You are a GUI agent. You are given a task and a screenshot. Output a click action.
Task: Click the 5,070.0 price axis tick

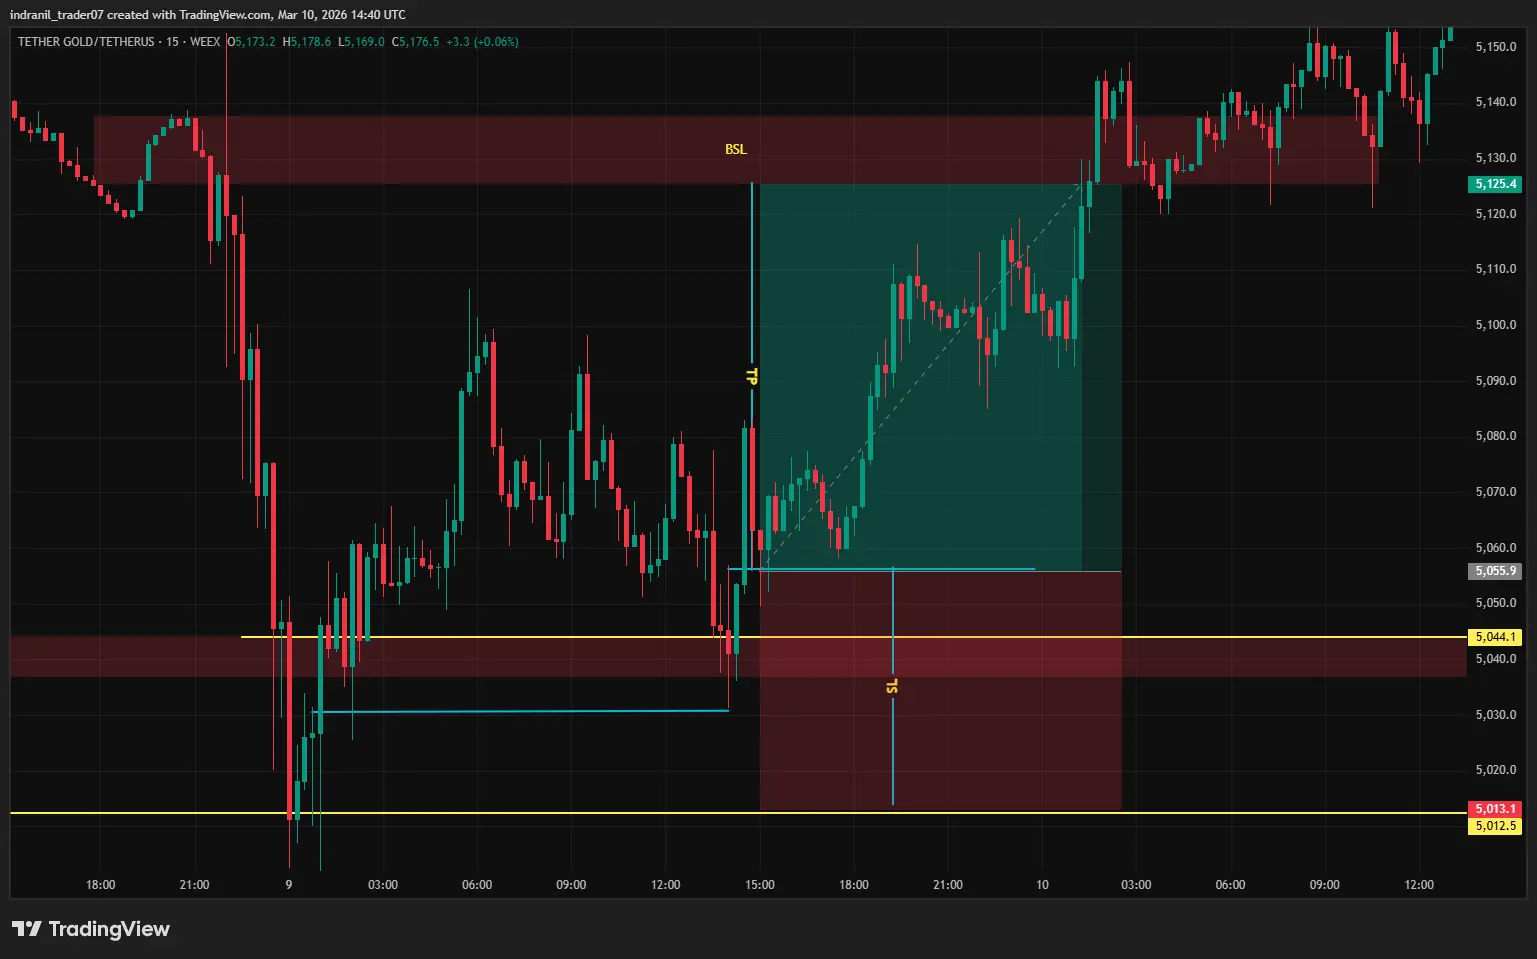click(x=1496, y=492)
